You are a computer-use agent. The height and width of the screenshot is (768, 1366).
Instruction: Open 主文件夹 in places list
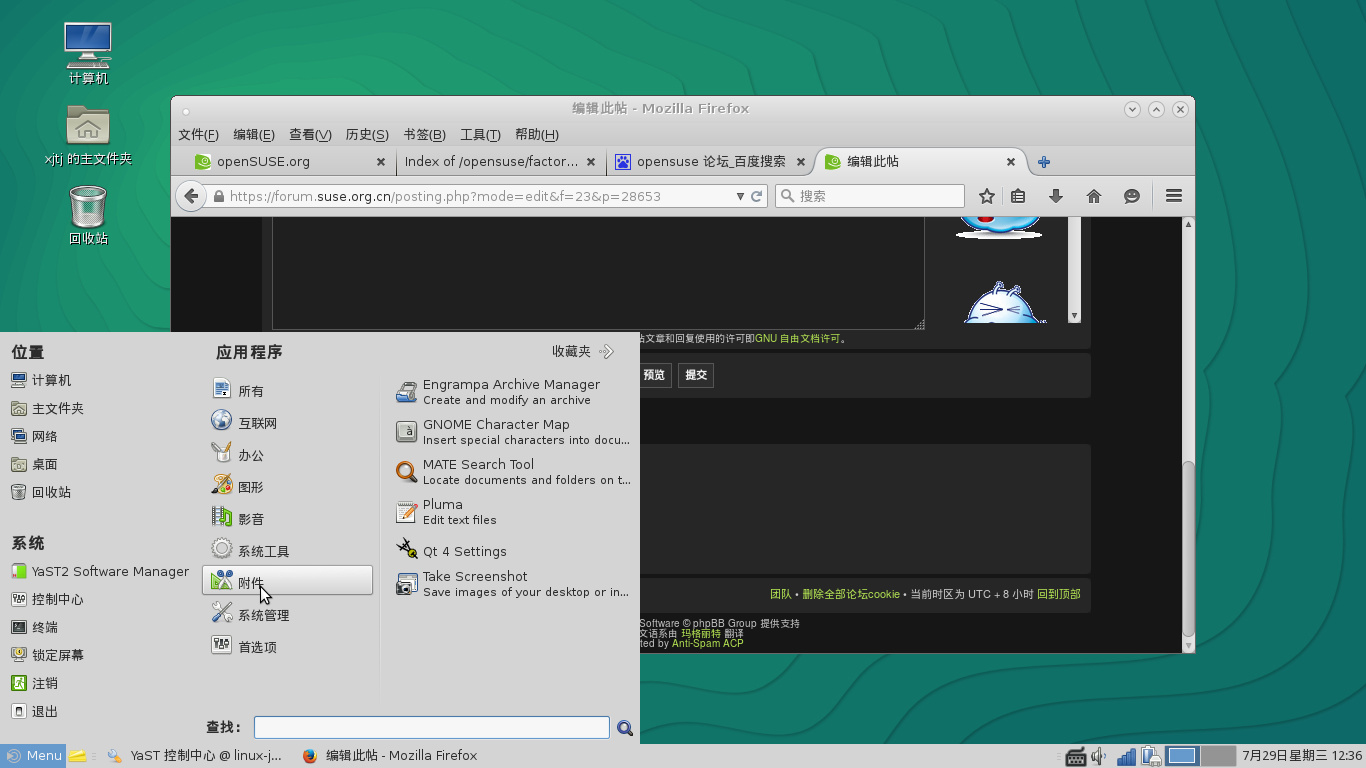[47, 408]
